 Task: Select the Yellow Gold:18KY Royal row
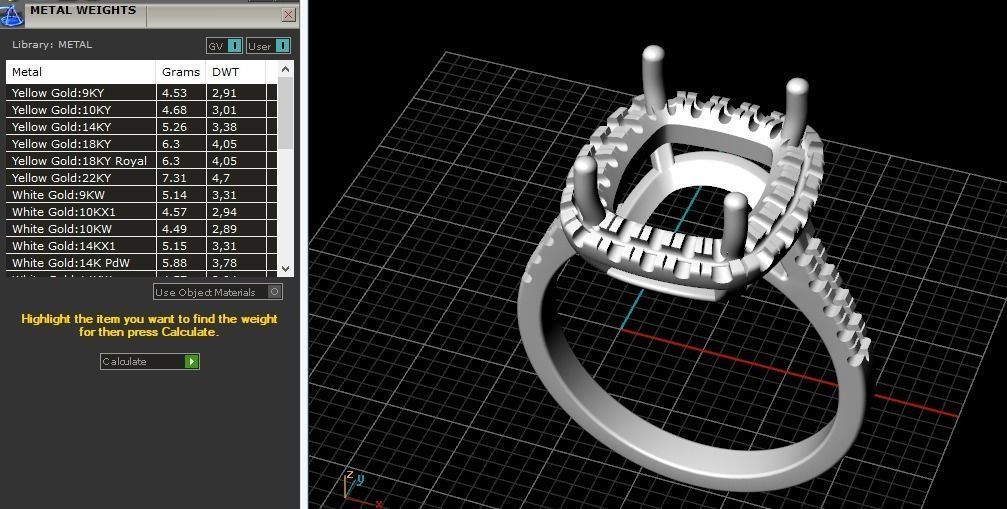(x=141, y=160)
